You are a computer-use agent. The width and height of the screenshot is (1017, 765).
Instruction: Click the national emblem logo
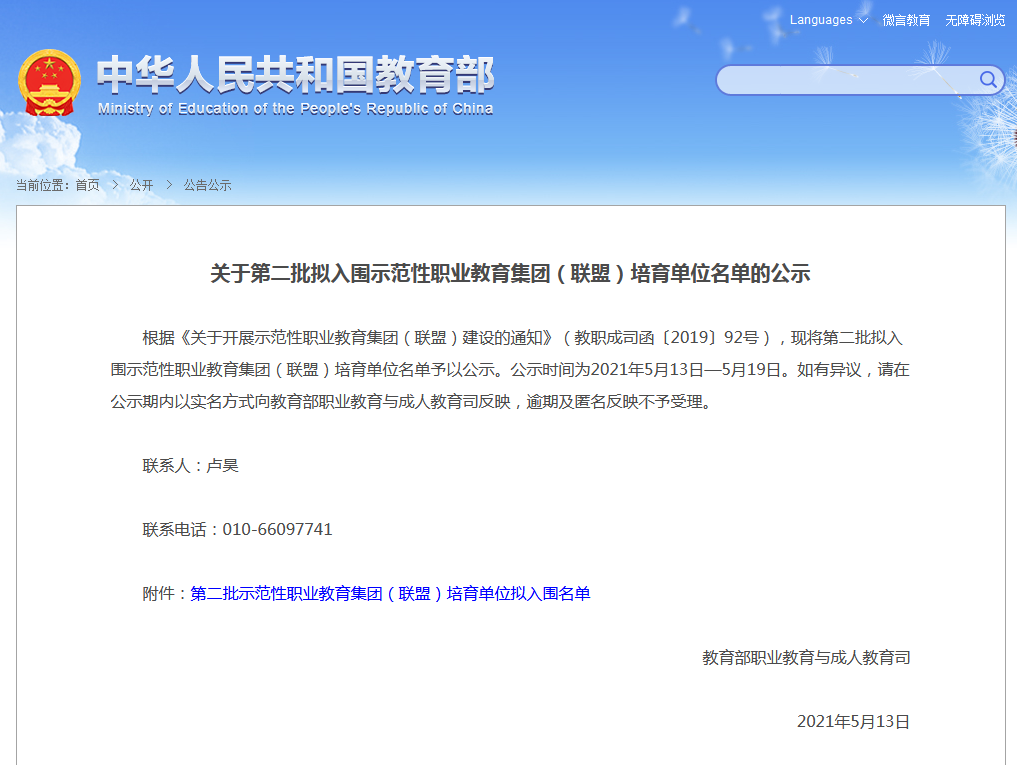[50, 82]
